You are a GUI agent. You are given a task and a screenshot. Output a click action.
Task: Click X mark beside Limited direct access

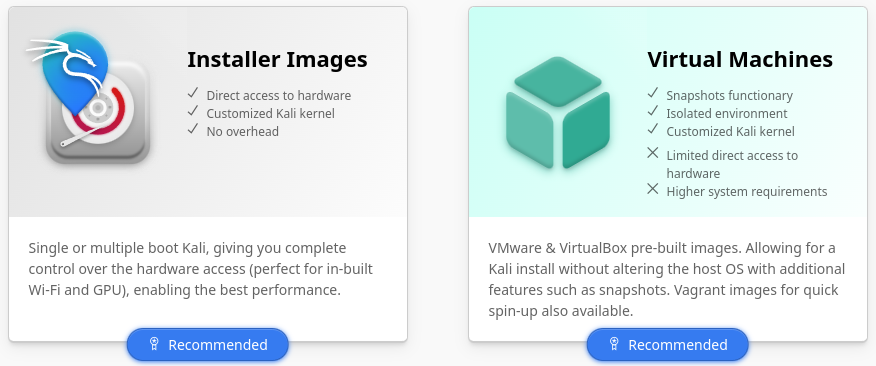(x=653, y=152)
